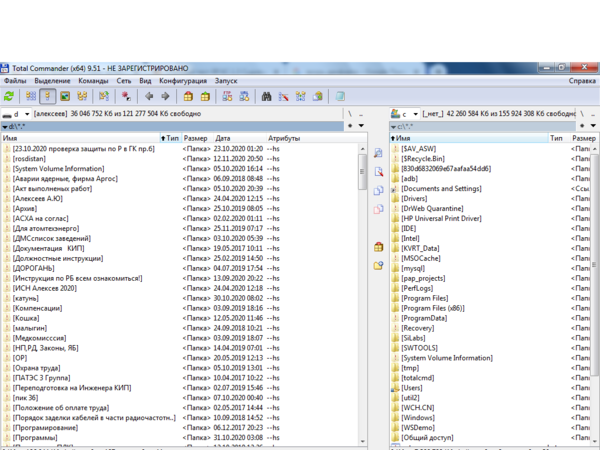Toggle brief view mode in toolbar
The image size is (600, 450).
[x=30, y=97]
